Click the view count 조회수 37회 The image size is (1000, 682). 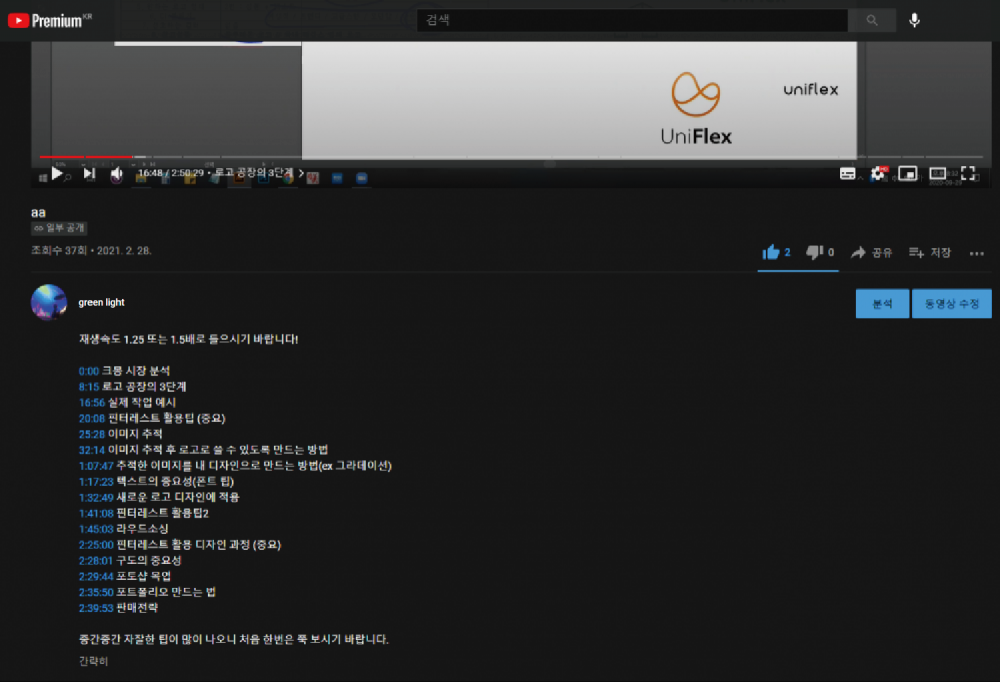click(59, 251)
